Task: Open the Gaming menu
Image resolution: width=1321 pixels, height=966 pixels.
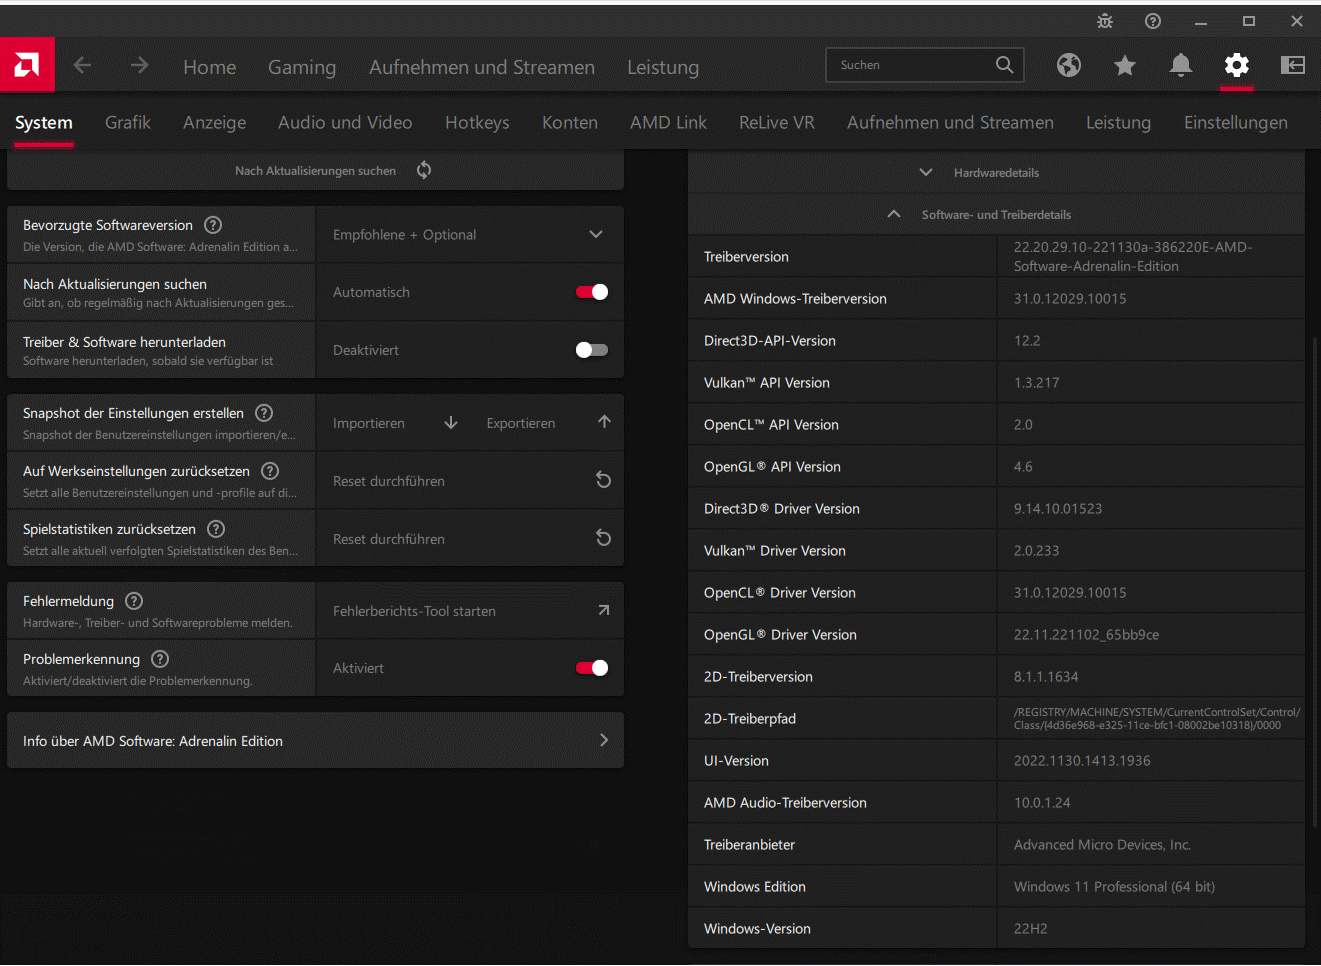Action: point(302,67)
